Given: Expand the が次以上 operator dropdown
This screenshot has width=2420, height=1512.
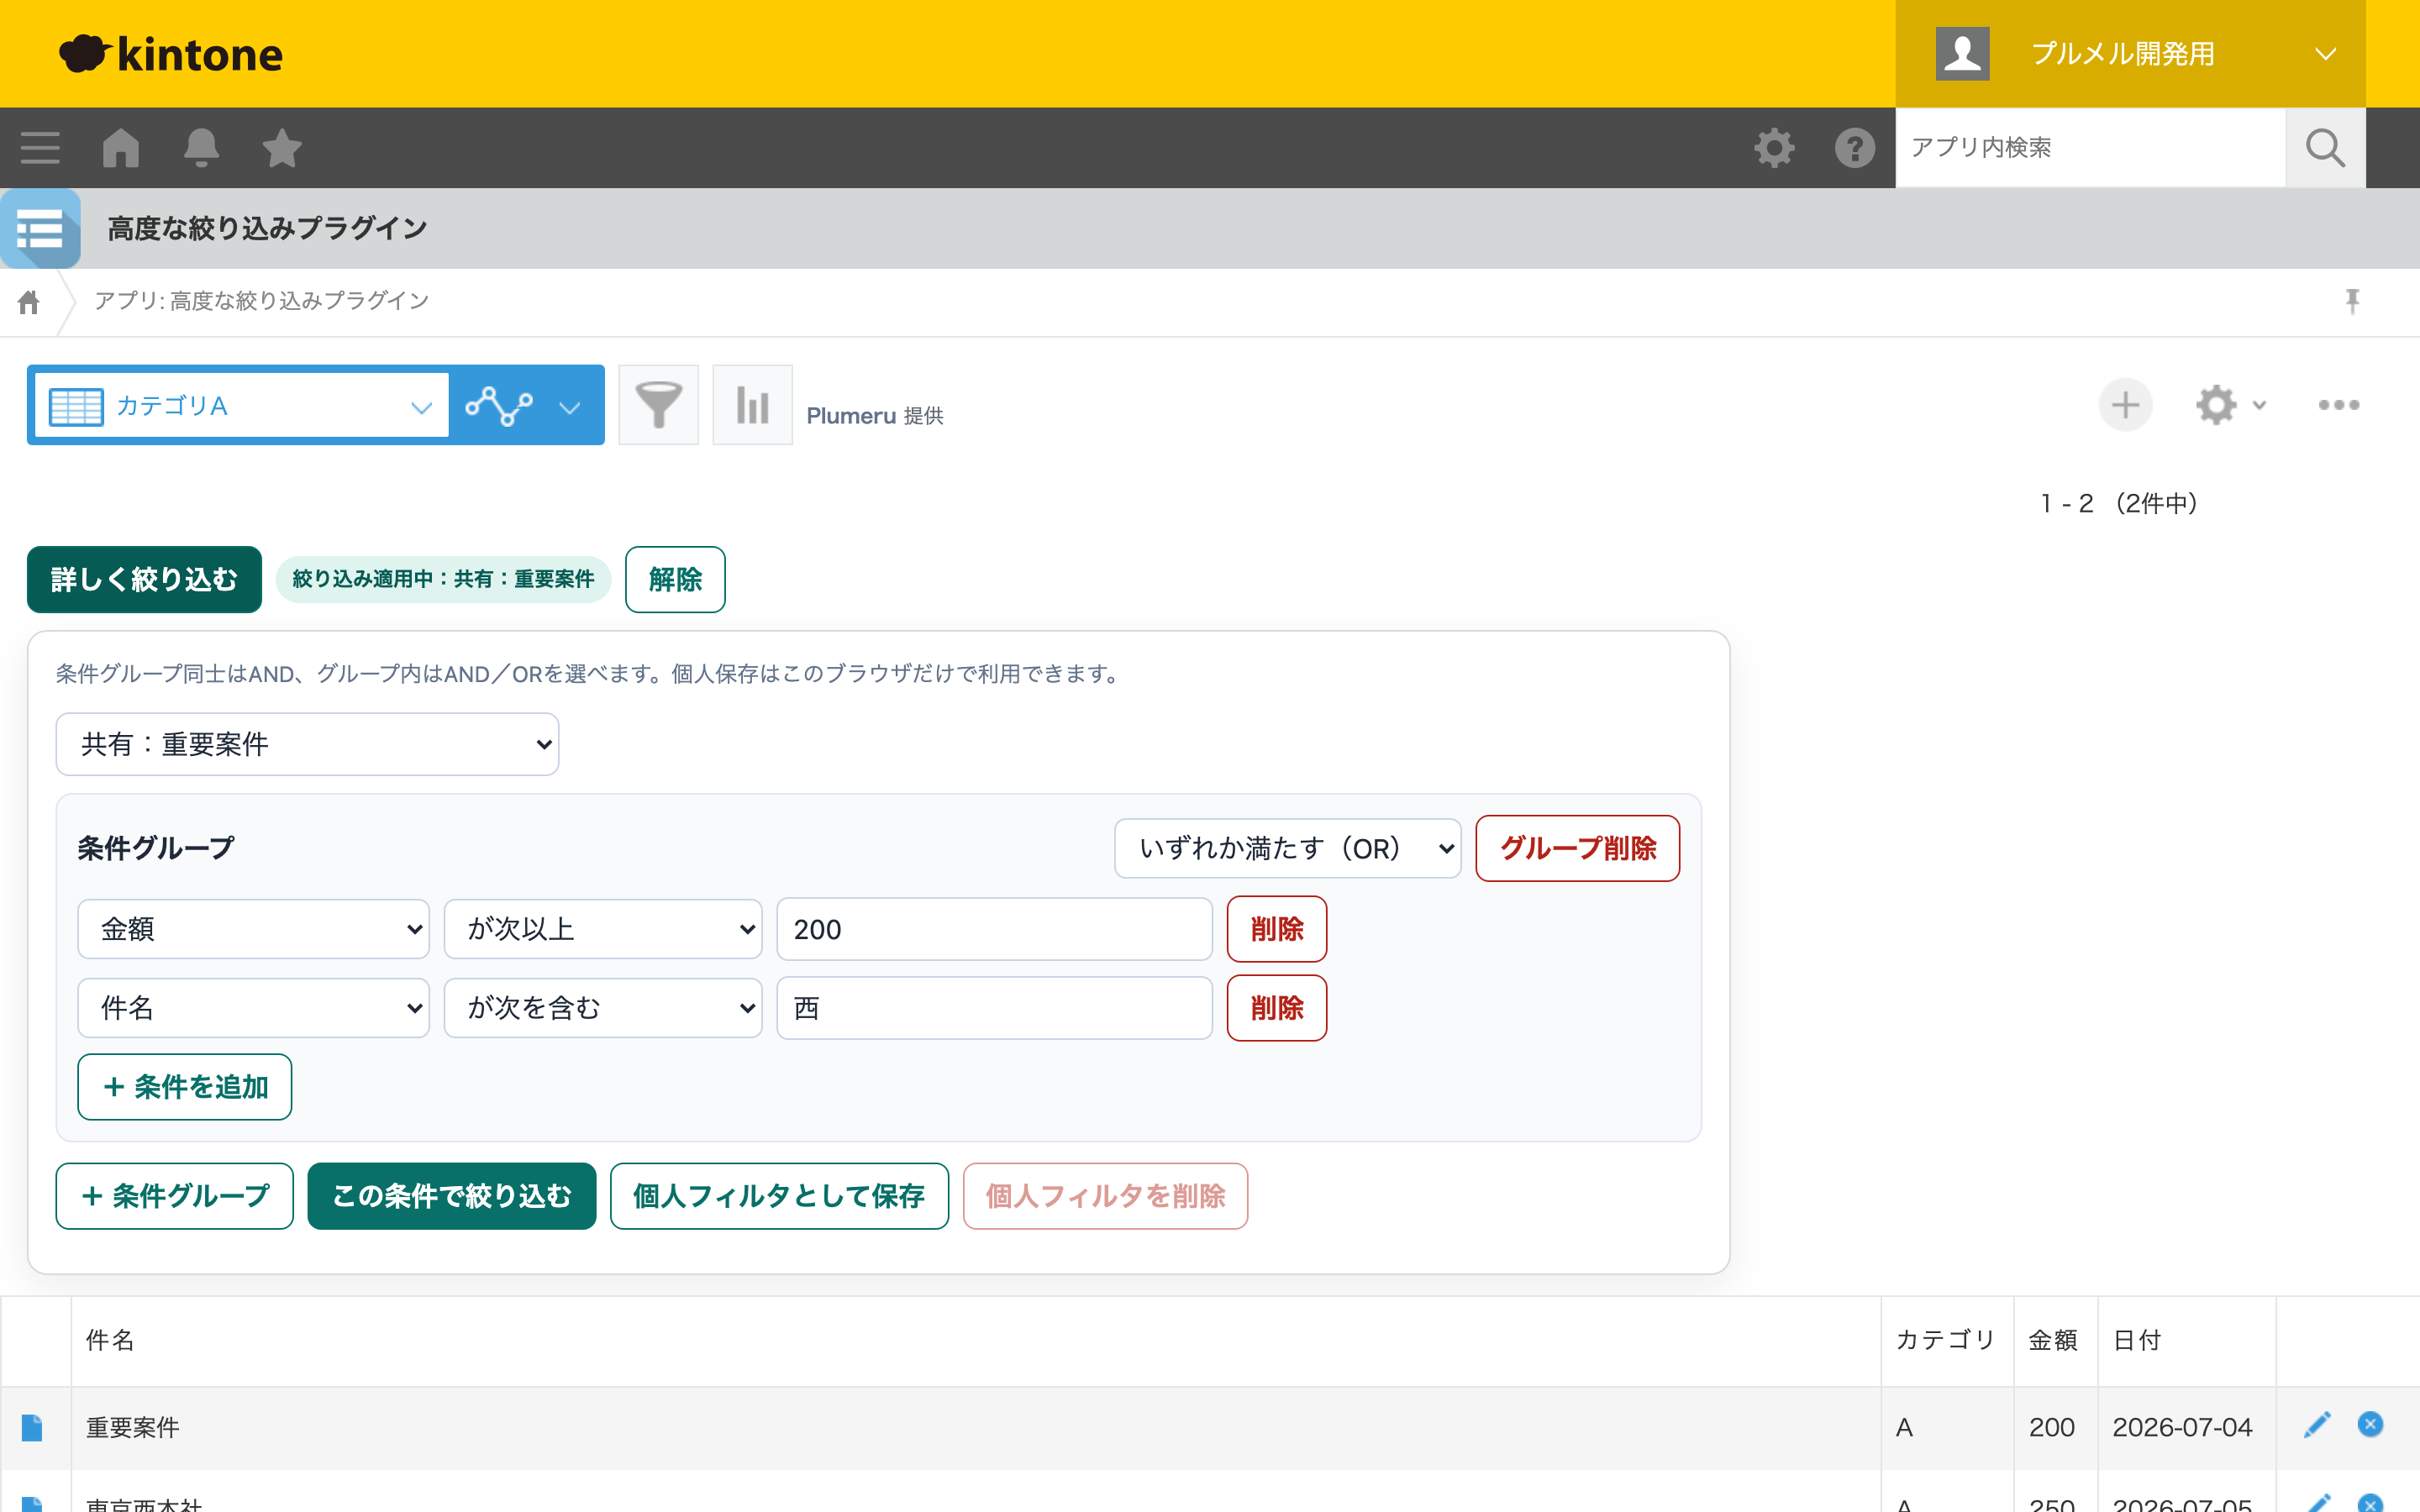Looking at the screenshot, I should pyautogui.click(x=603, y=929).
